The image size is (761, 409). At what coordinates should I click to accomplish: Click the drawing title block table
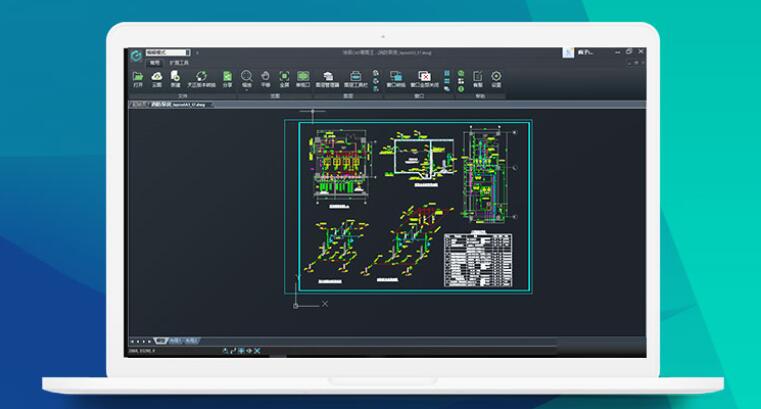pyautogui.click(x=477, y=256)
